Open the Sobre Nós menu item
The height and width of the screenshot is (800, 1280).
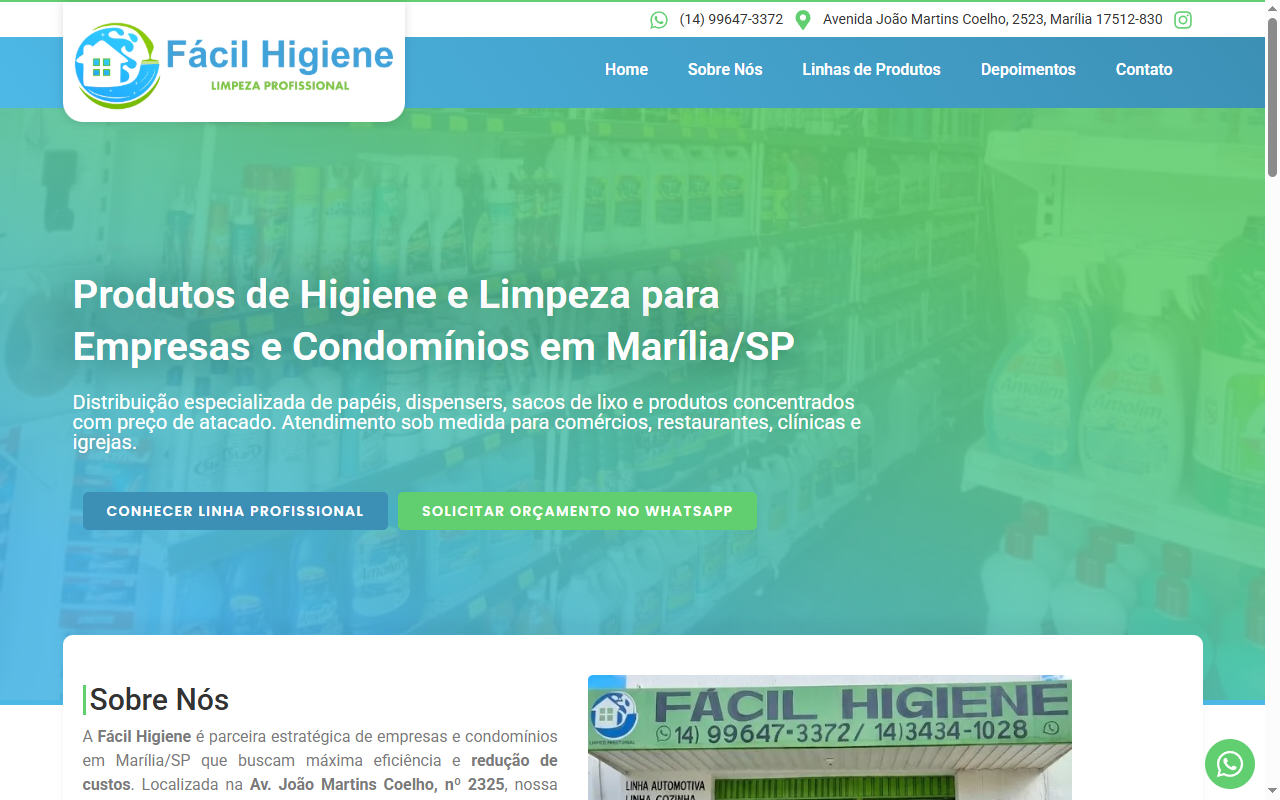click(725, 70)
